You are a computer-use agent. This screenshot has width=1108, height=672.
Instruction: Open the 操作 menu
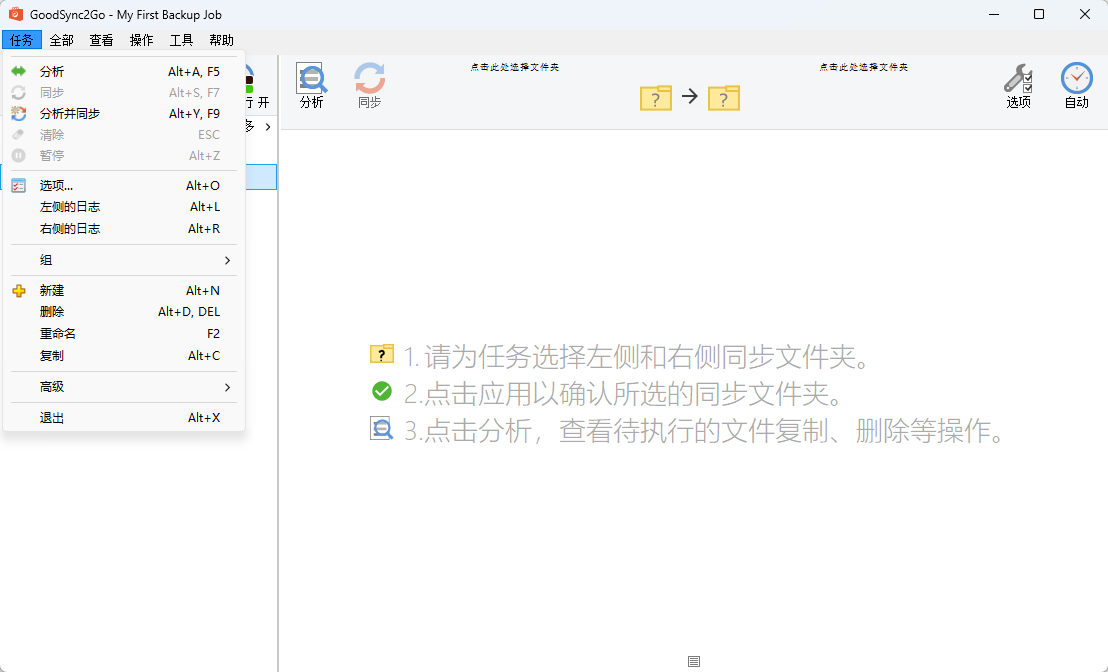[141, 40]
